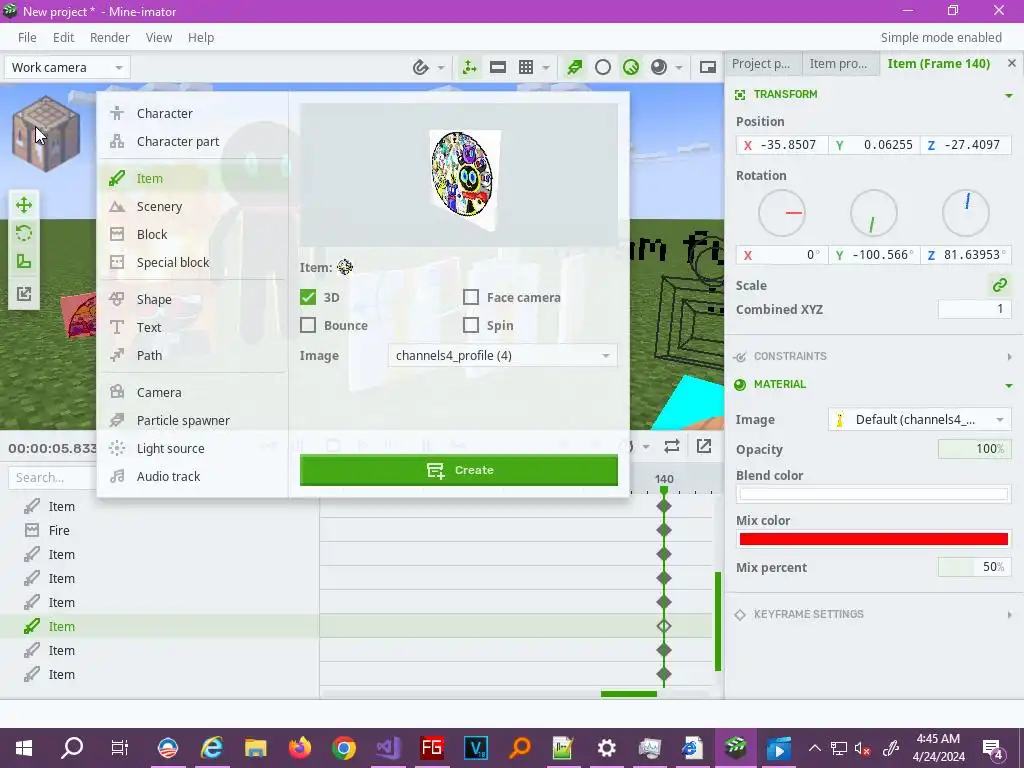
Task: Select the move (position) tool in viewport
Action: tap(24, 205)
